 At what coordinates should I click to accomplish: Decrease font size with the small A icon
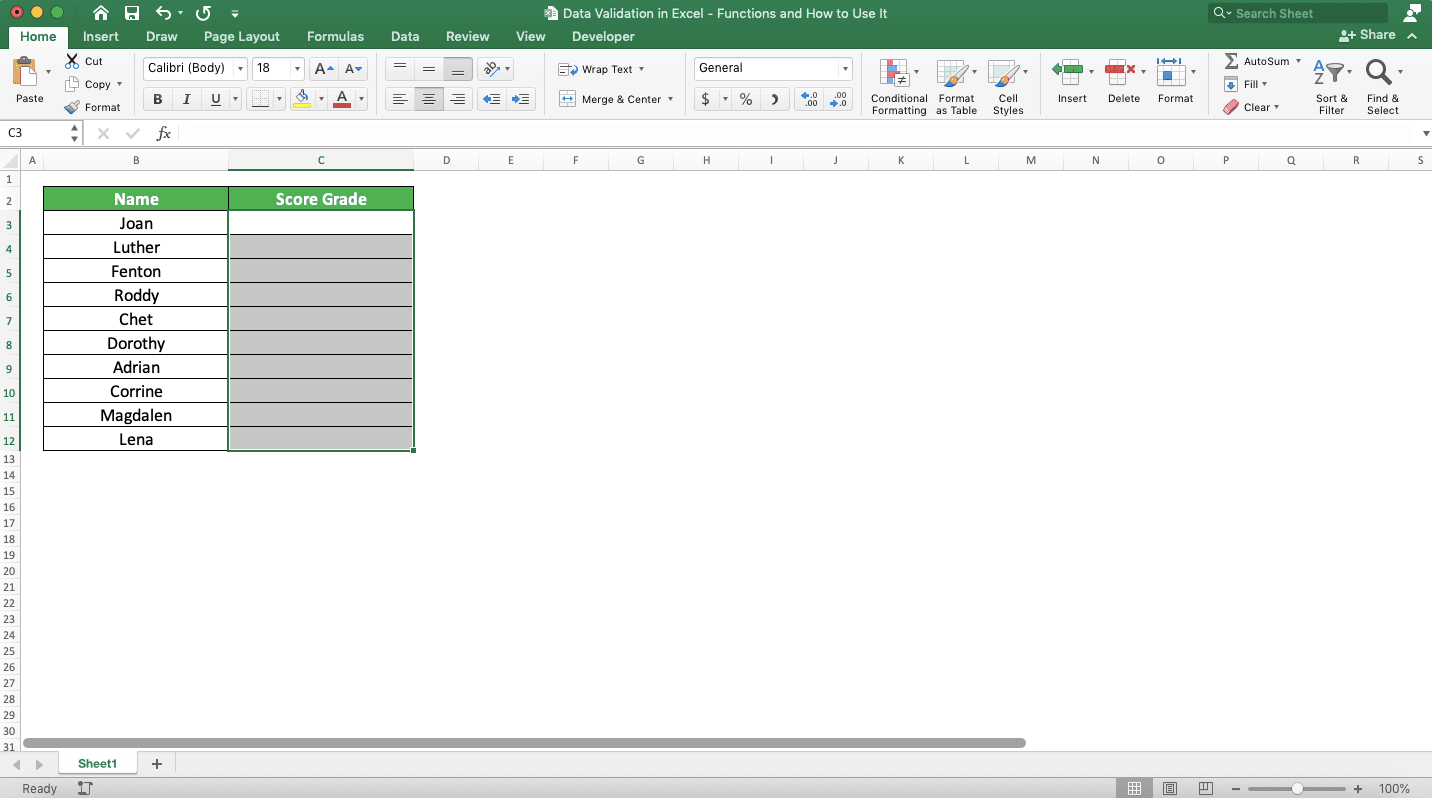pyautogui.click(x=353, y=69)
